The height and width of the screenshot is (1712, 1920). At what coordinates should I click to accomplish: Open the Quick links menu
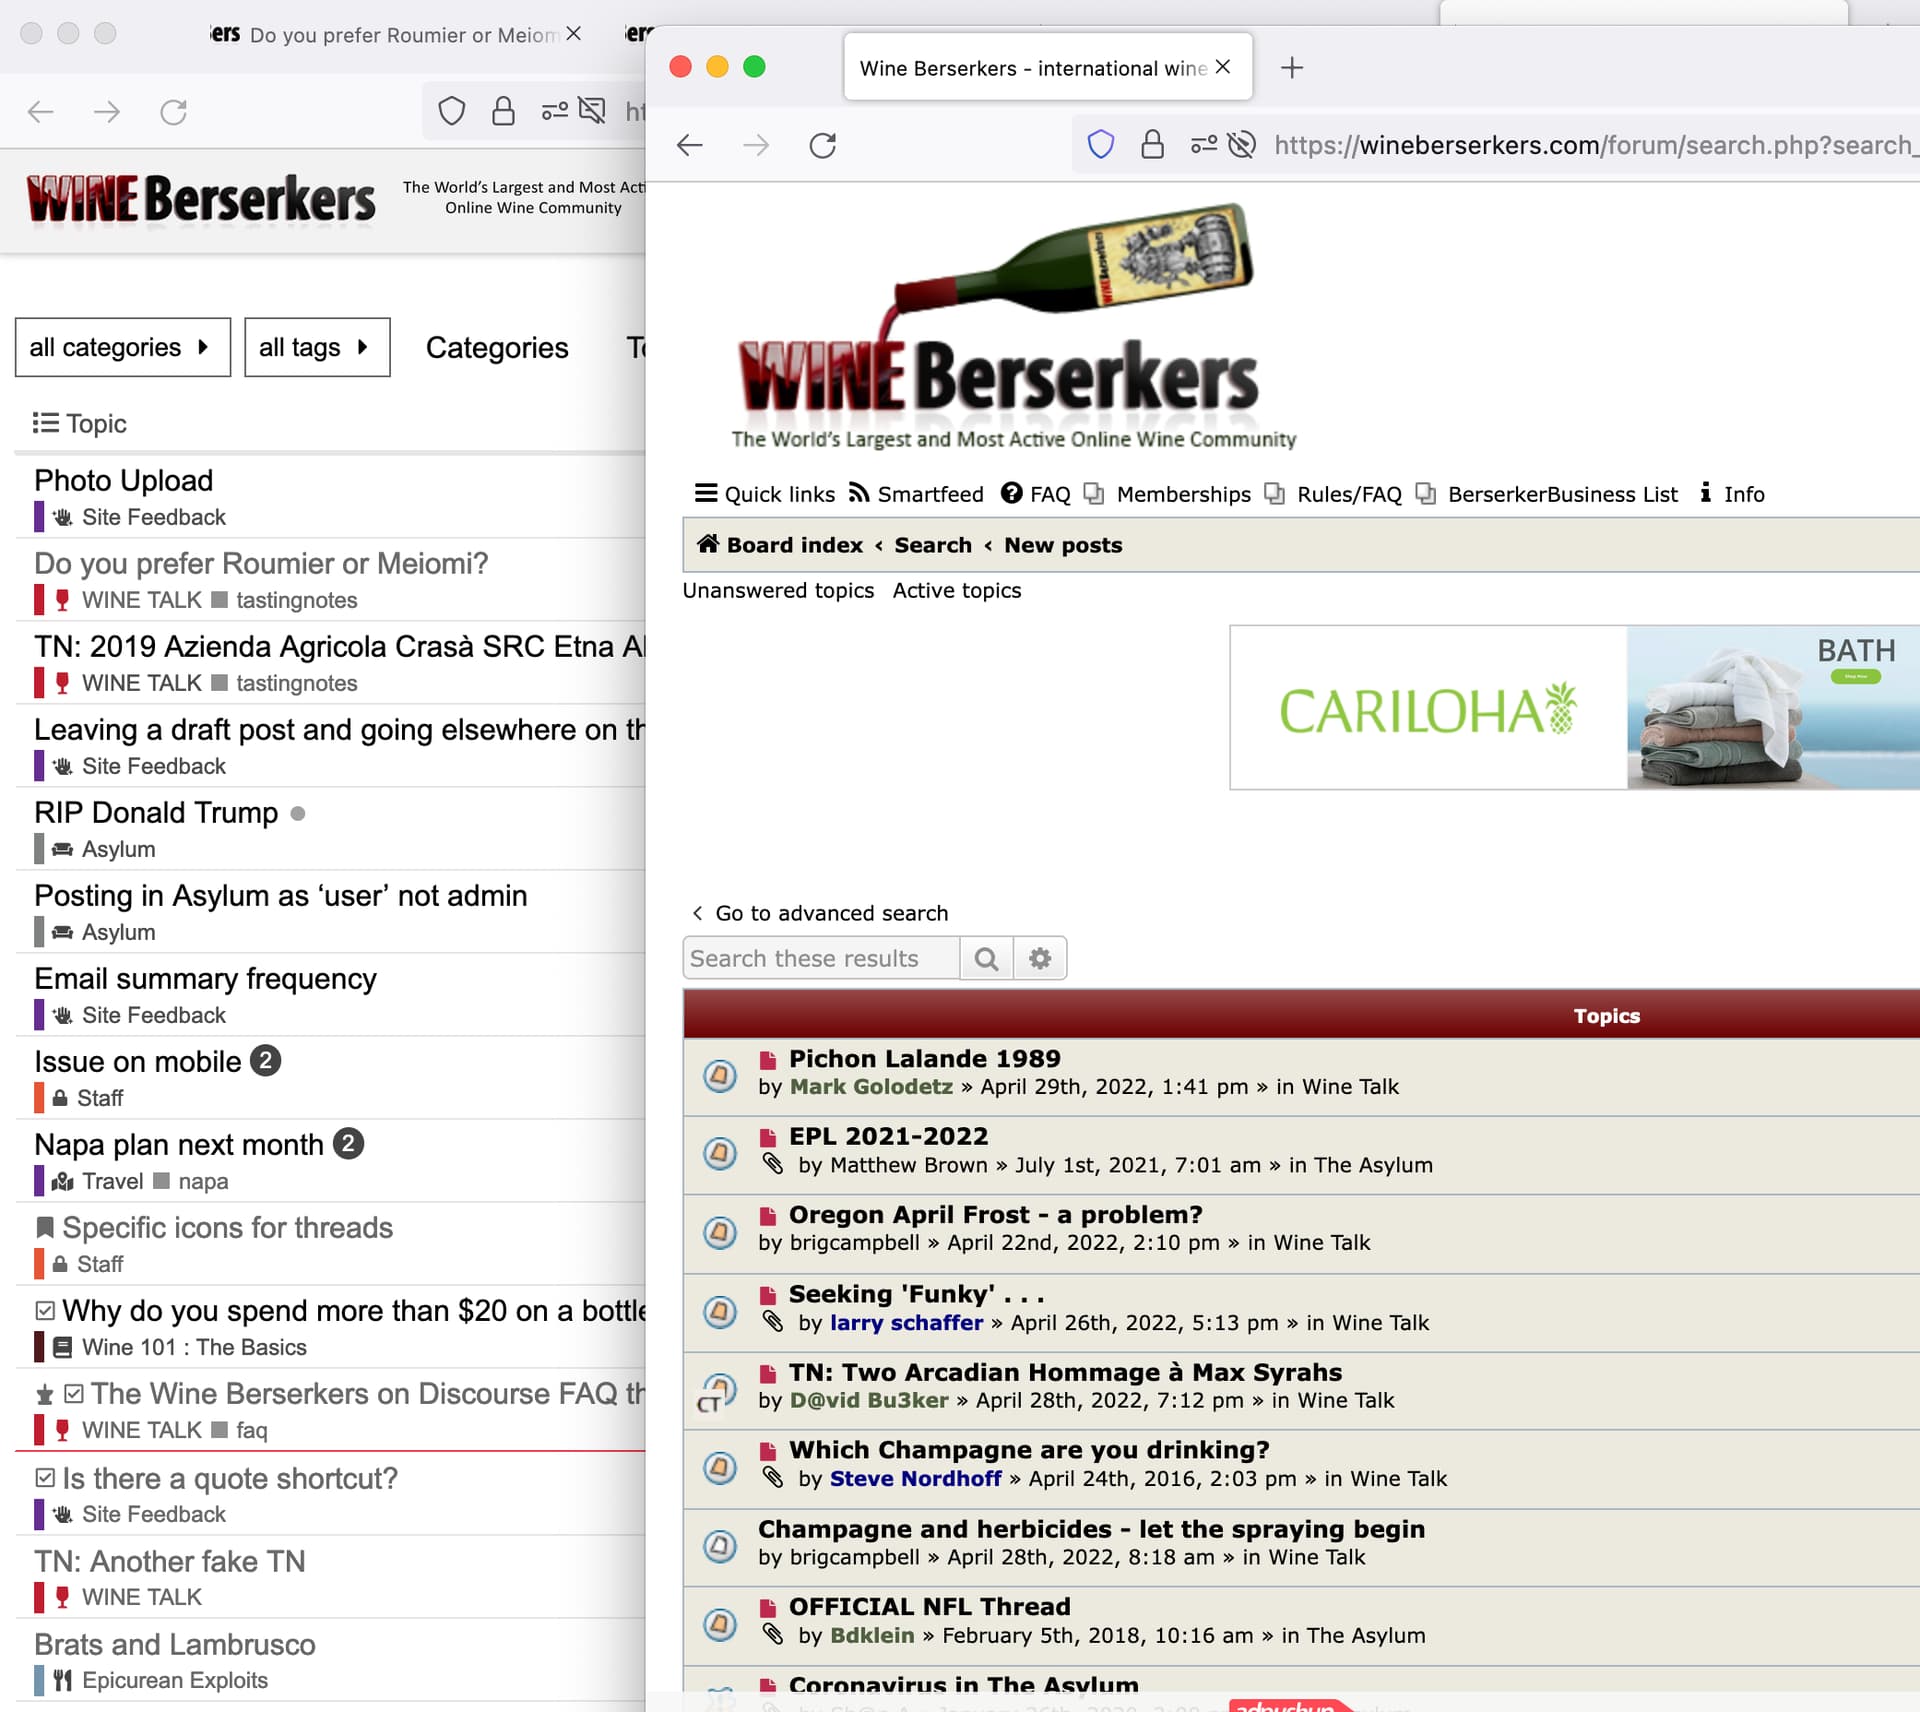coord(765,494)
